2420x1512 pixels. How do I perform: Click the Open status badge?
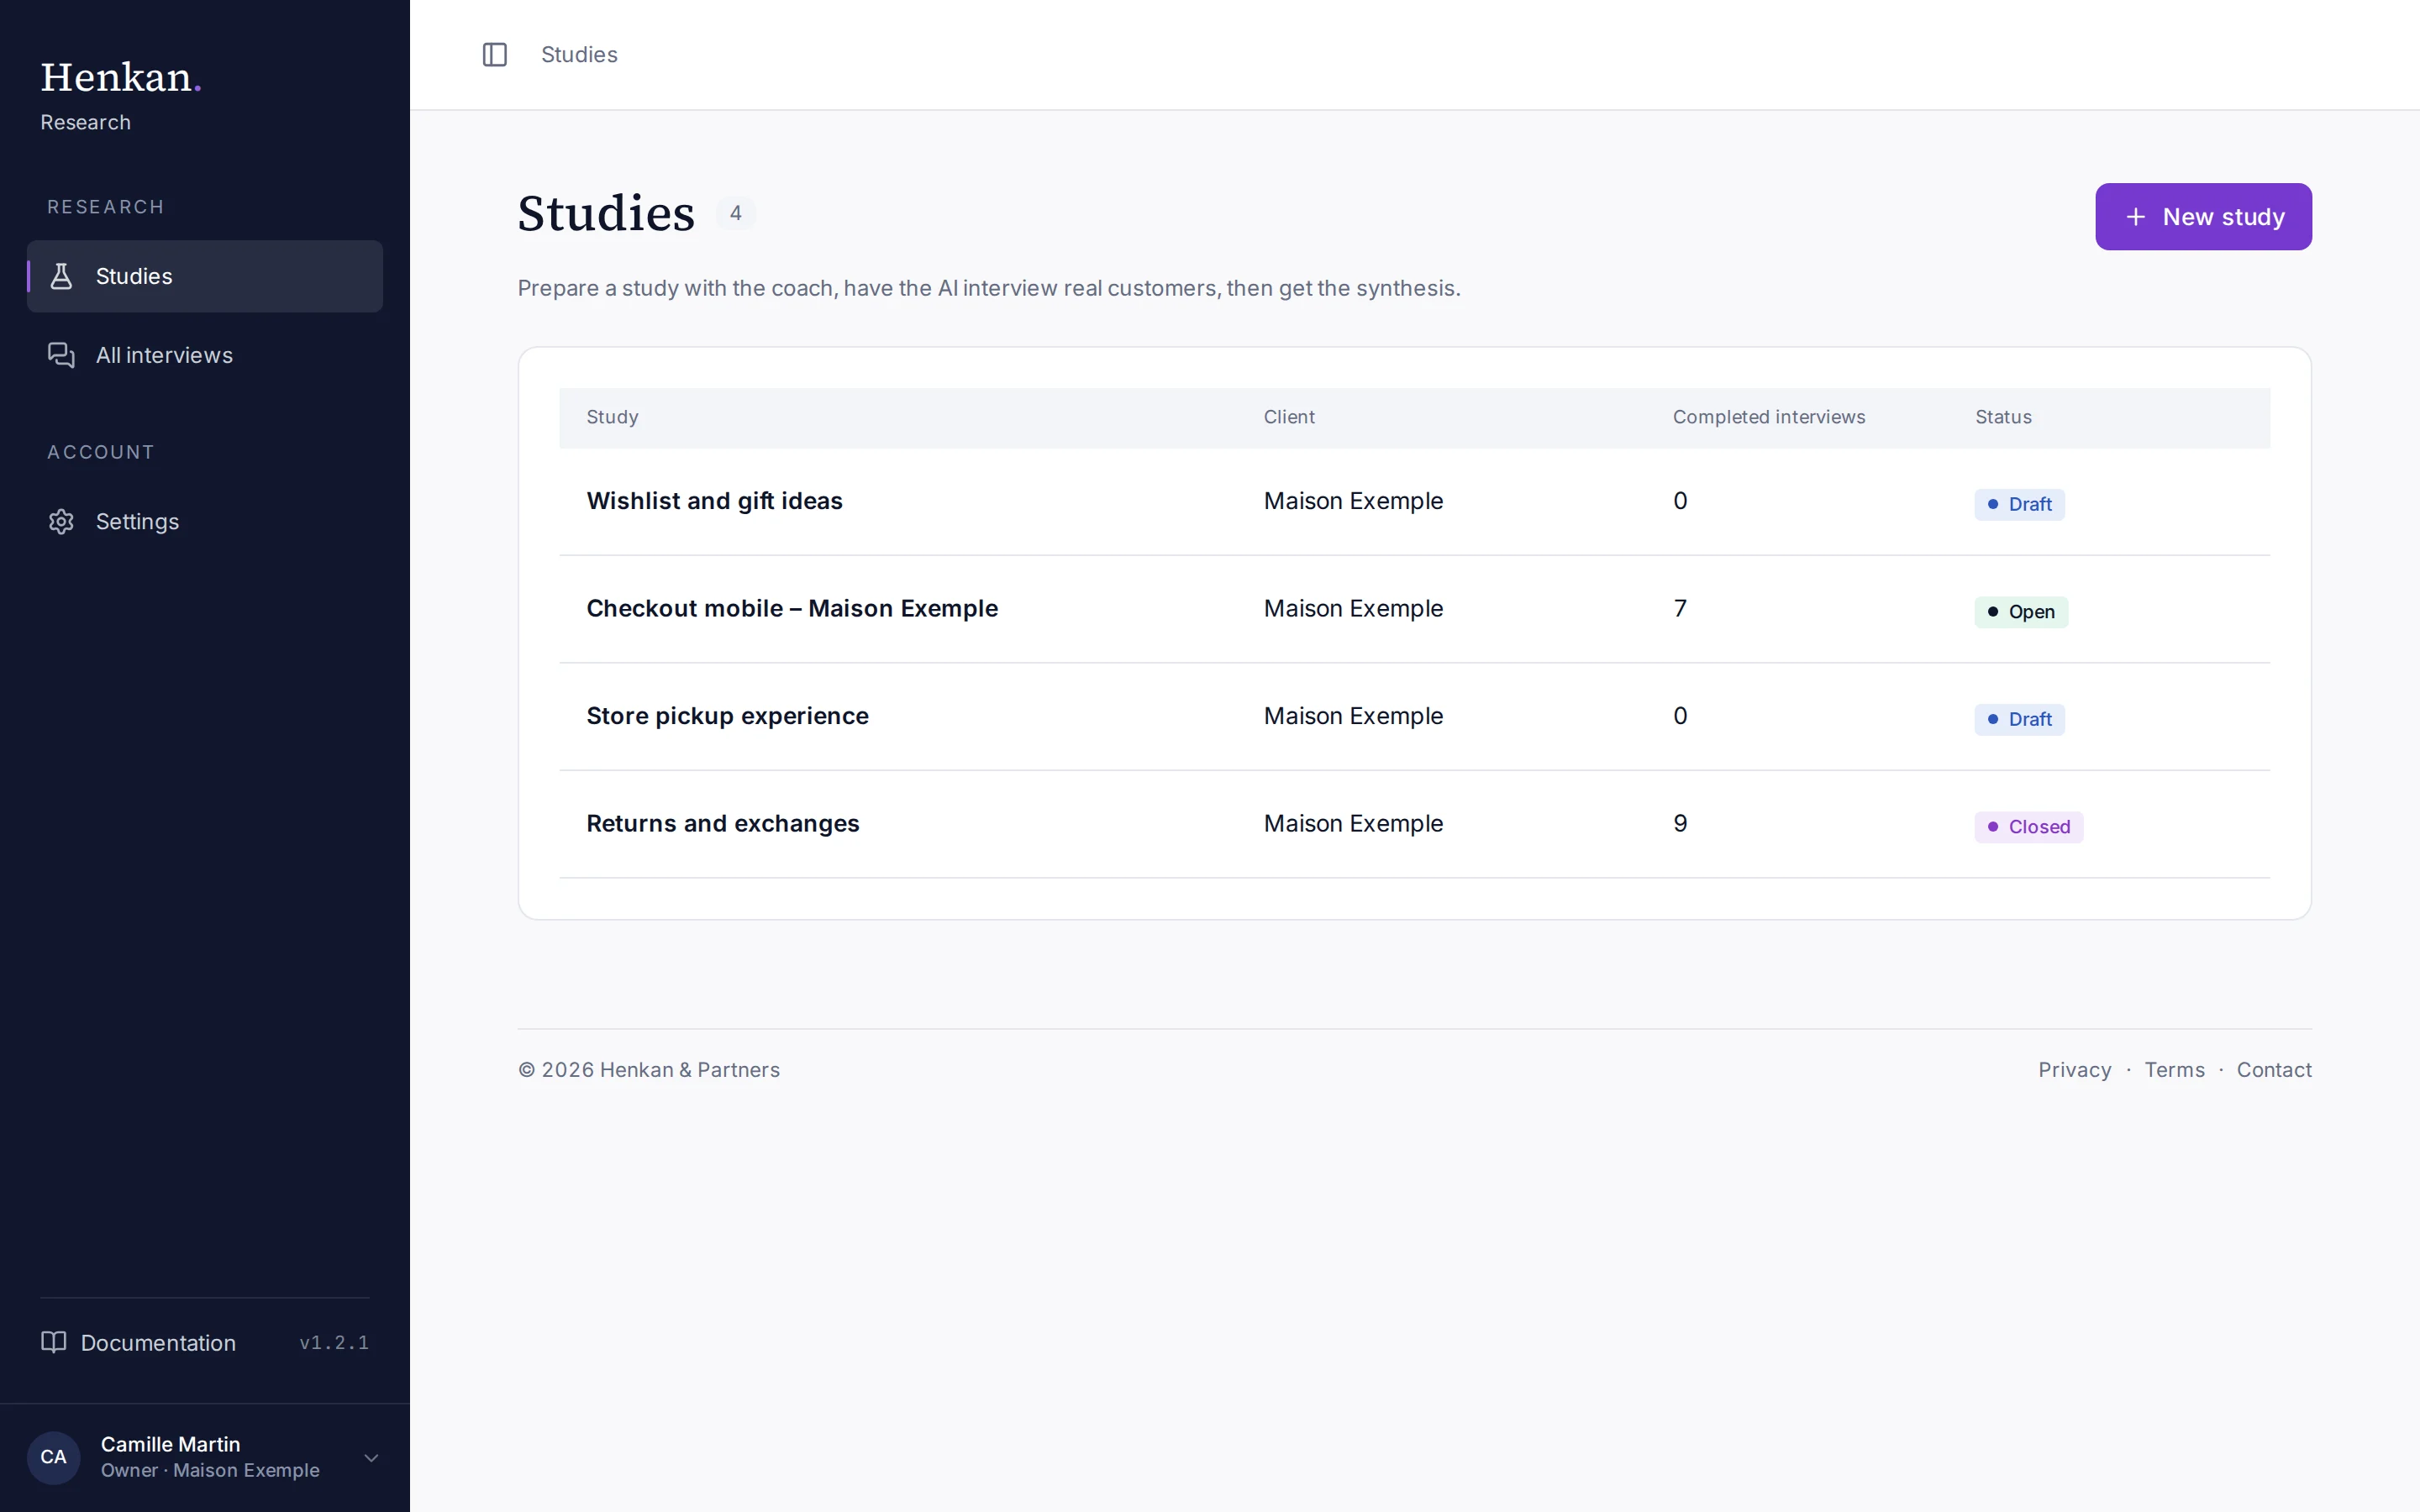[2020, 611]
